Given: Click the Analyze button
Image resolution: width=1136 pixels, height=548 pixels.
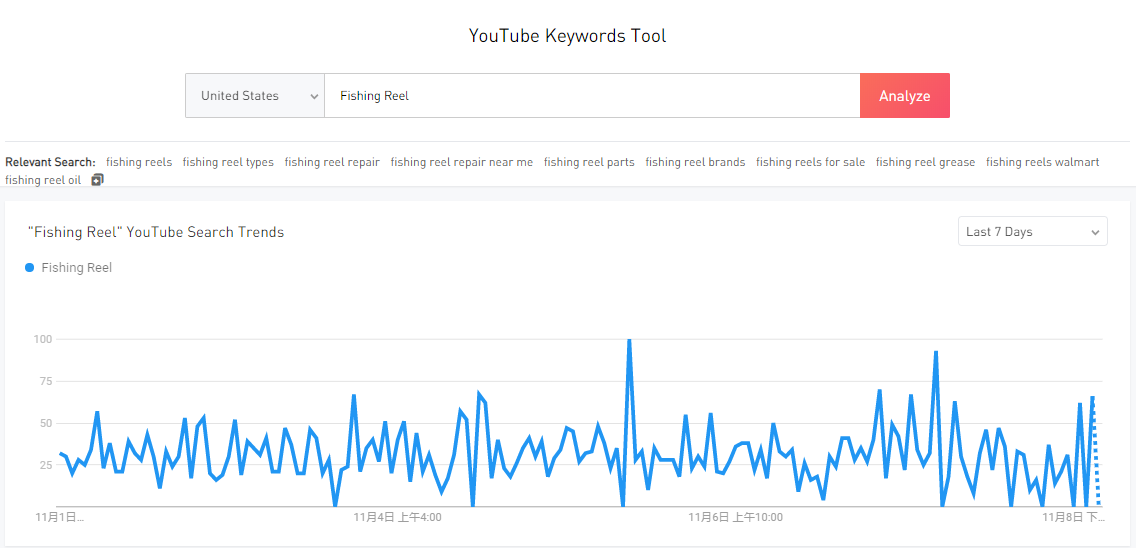Looking at the screenshot, I should 905,95.
